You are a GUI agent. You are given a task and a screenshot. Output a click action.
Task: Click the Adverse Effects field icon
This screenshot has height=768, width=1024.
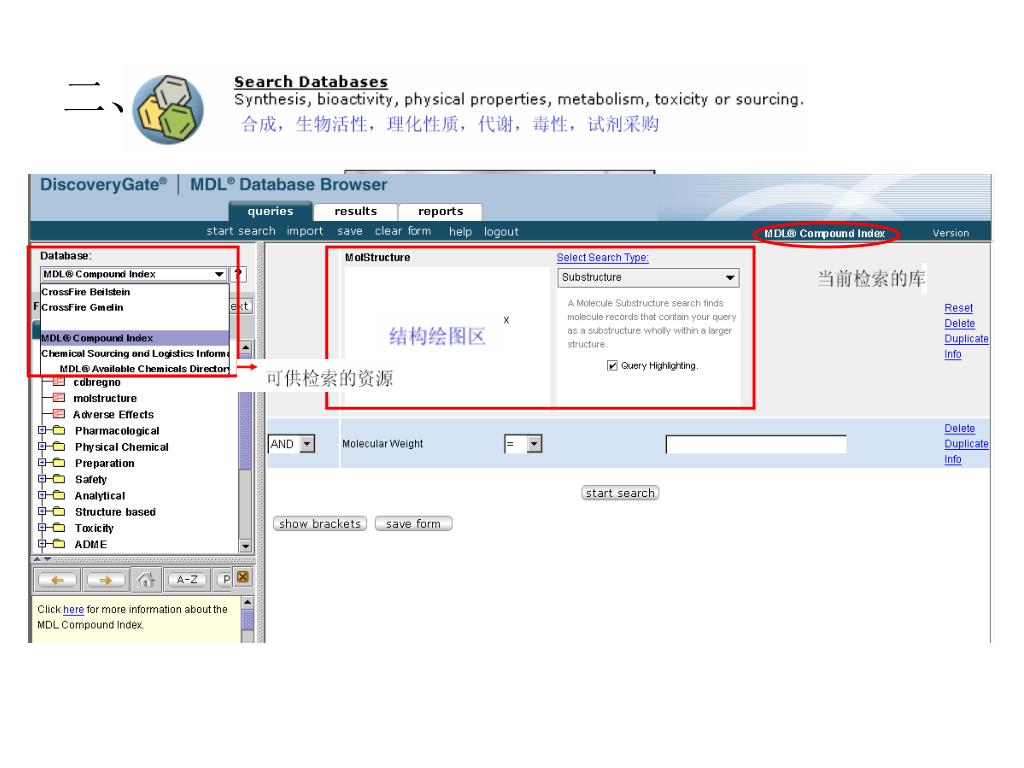[x=59, y=414]
